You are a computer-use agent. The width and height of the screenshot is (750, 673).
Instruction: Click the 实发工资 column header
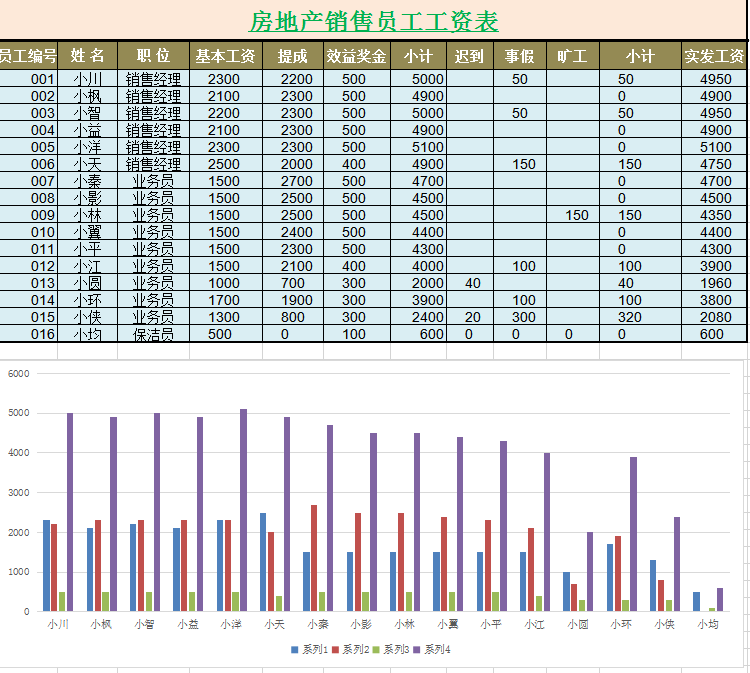pos(715,56)
